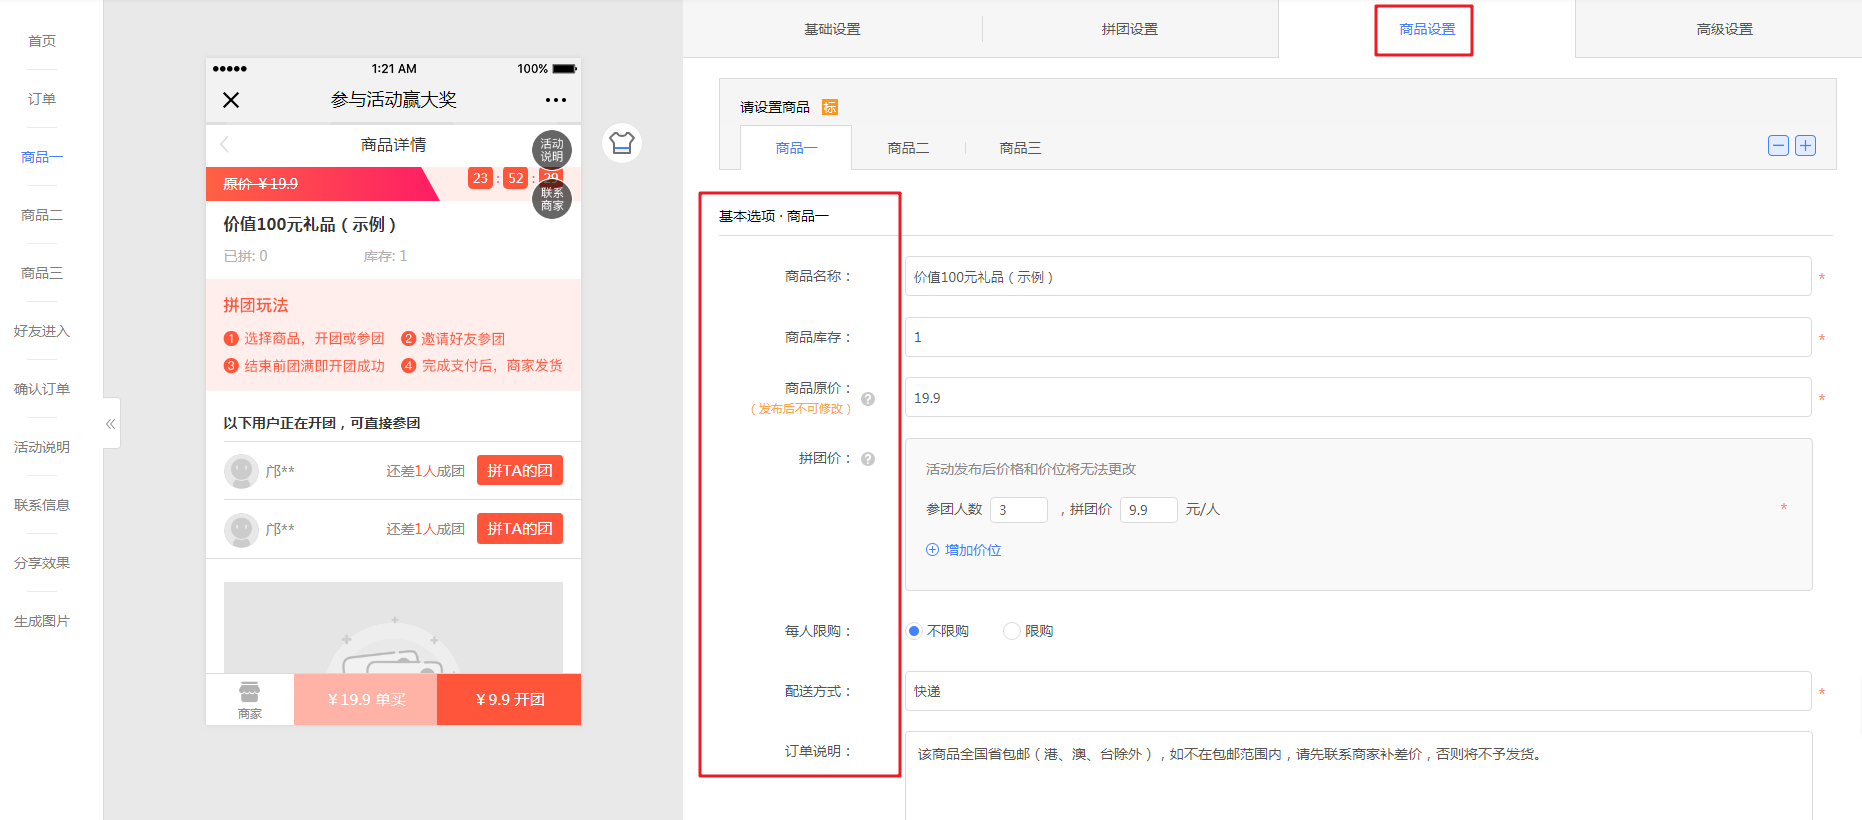Screen dimensions: 1862x820
Task: Open the 基础设置 tab
Action: 832,29
